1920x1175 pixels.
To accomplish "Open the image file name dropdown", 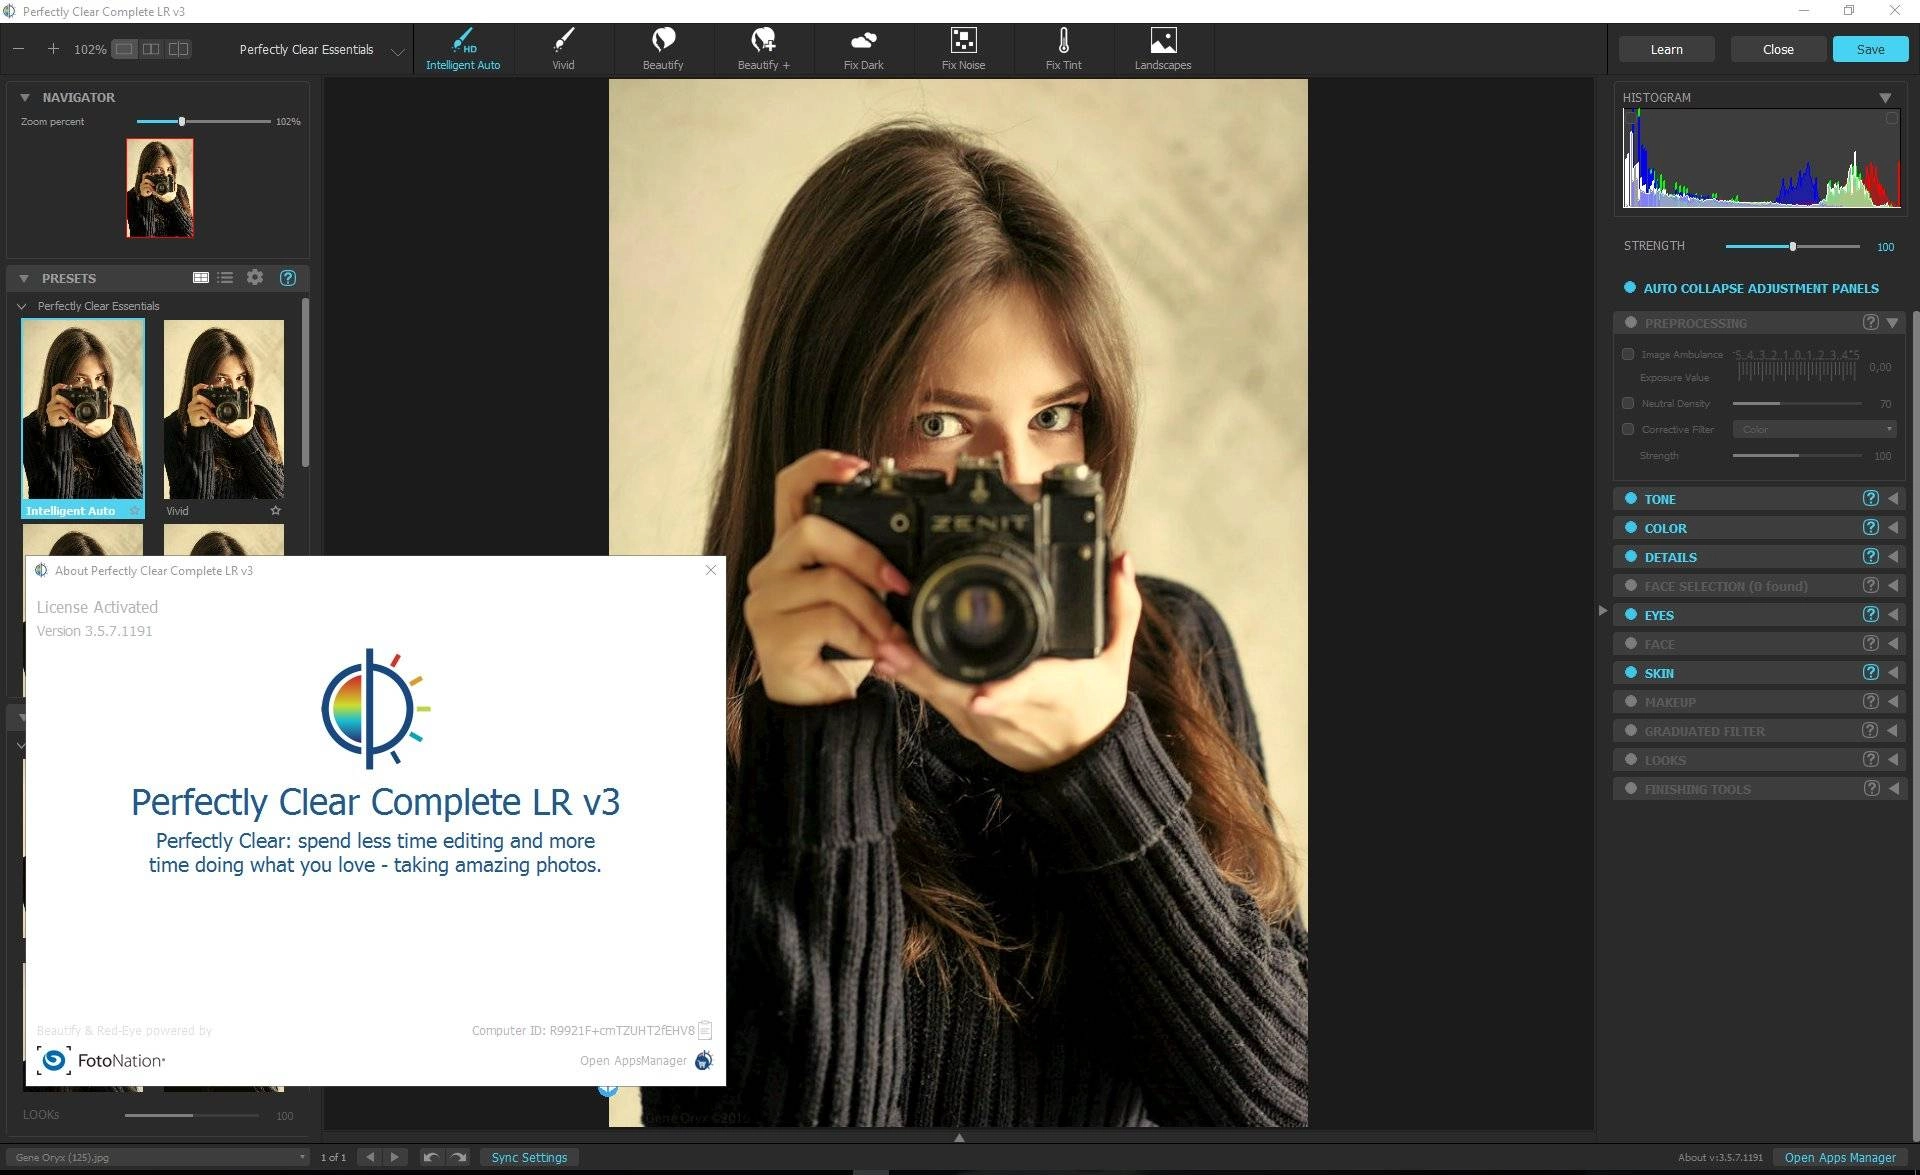I will [159, 1157].
